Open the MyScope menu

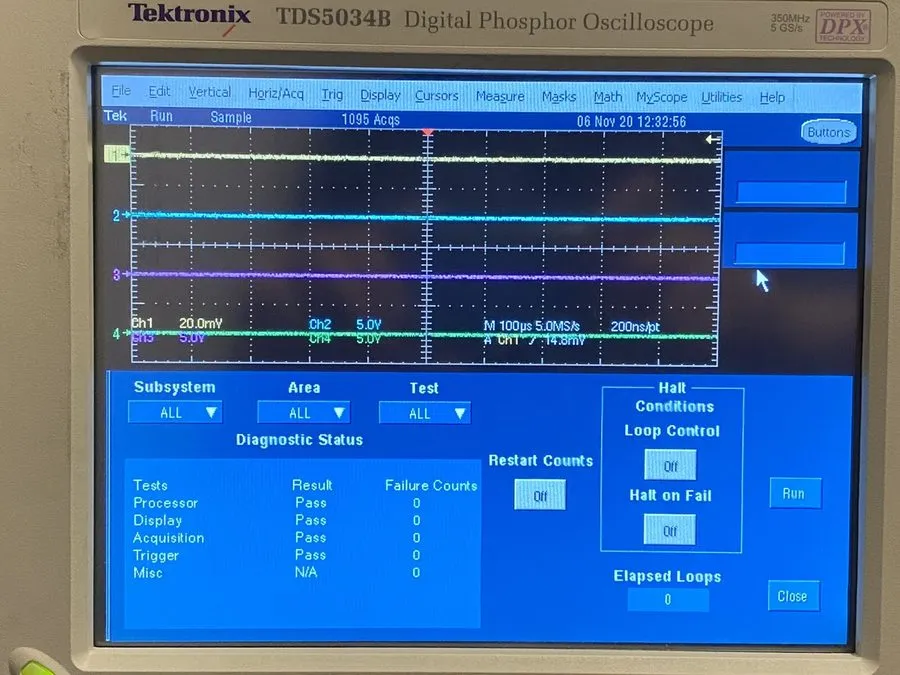click(661, 98)
